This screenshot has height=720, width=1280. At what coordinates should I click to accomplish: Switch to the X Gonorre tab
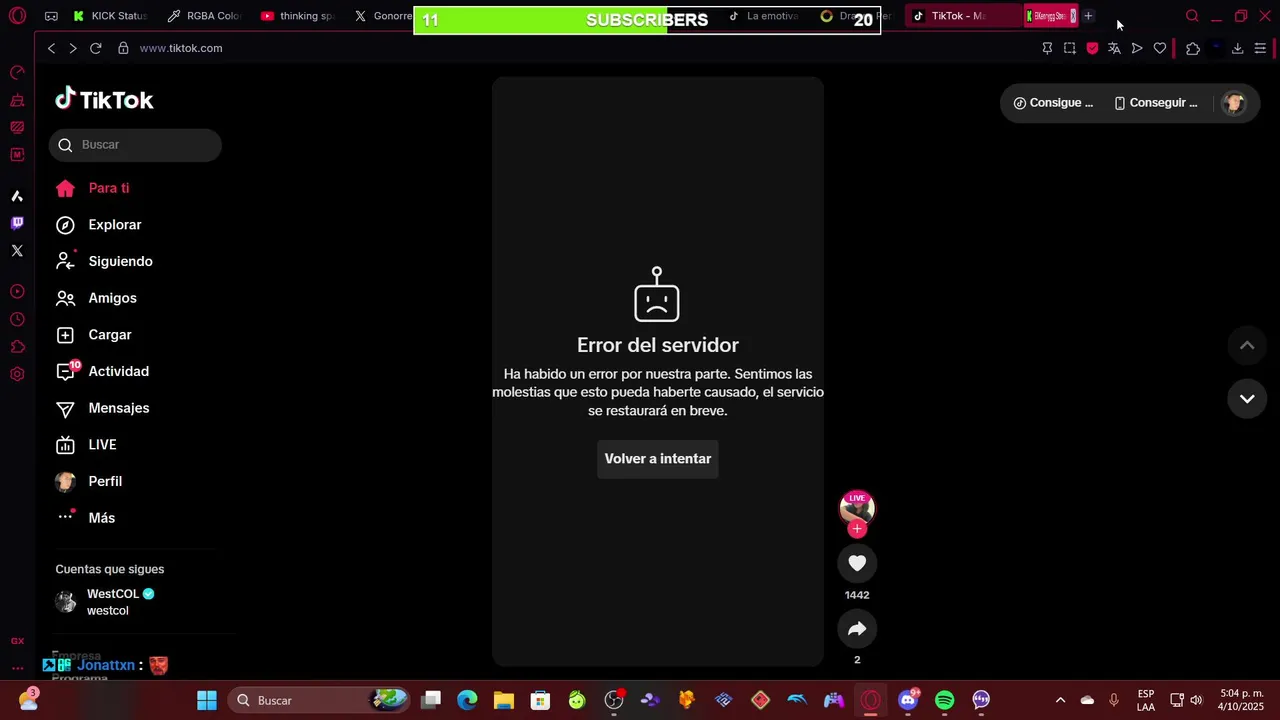[382, 16]
